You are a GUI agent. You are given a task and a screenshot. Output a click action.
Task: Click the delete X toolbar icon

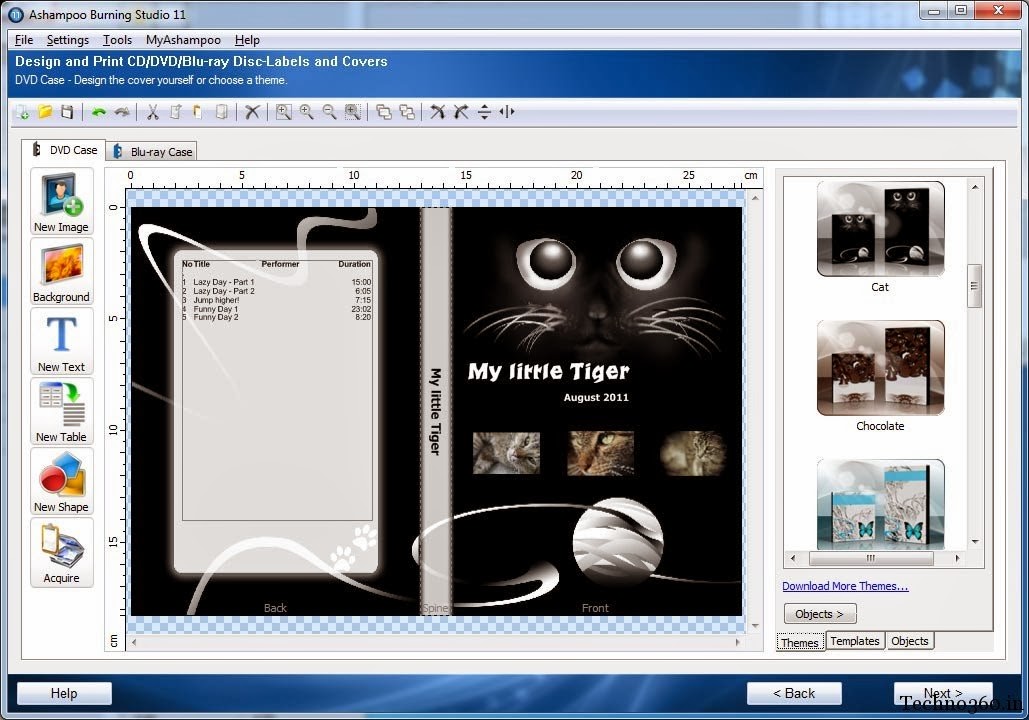[252, 112]
